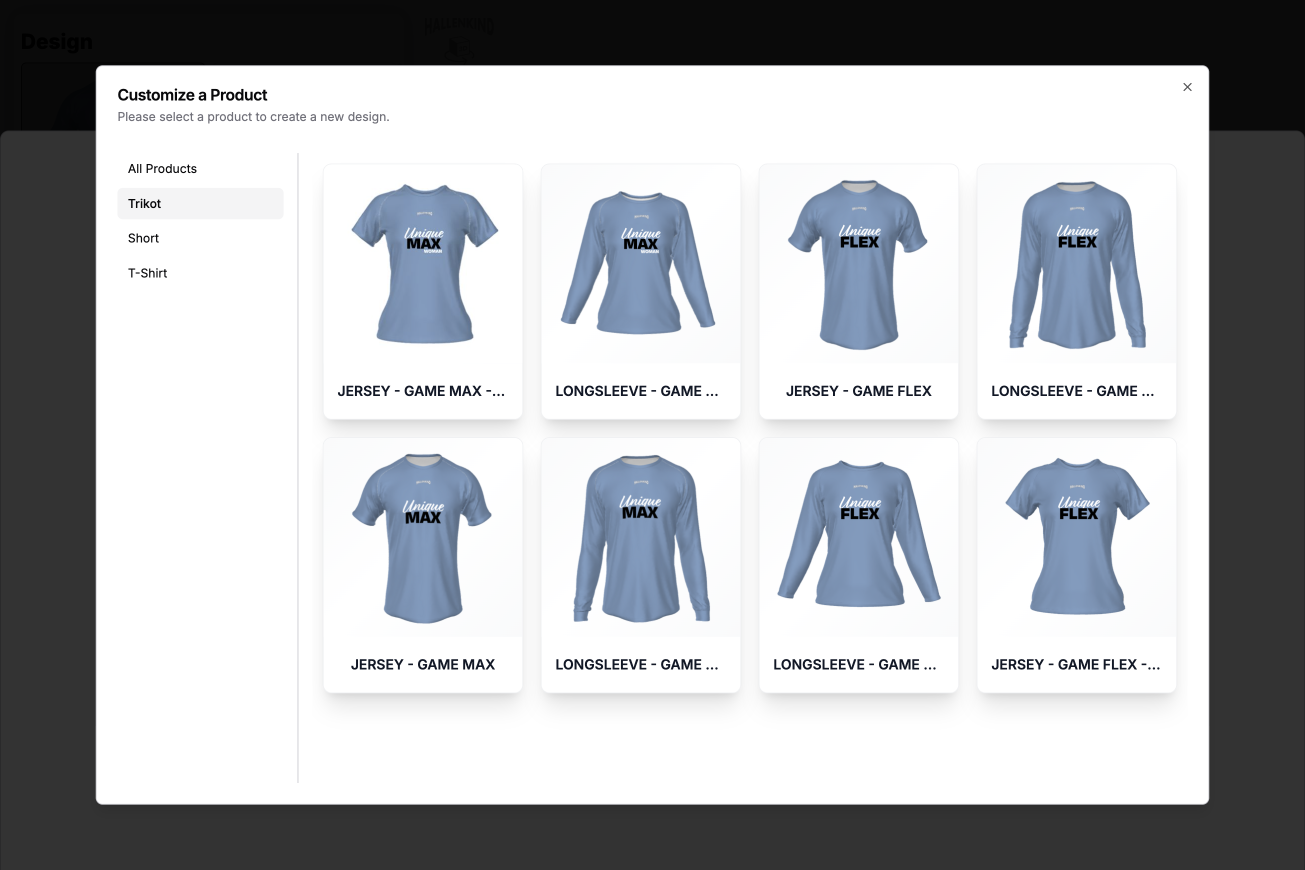Open the T-Shirt category
Image resolution: width=1305 pixels, height=870 pixels.
(x=148, y=273)
